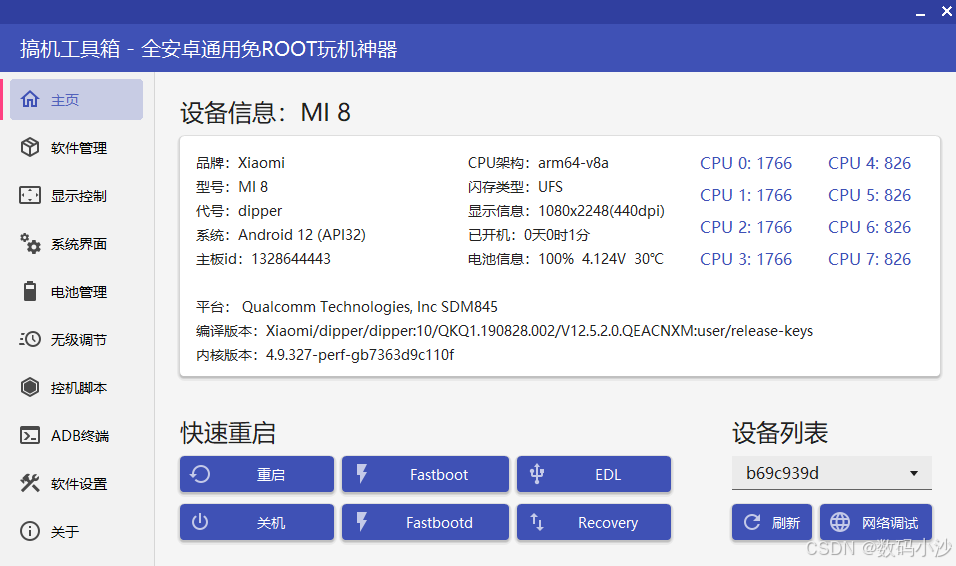Click the 平台 Qualcomm SDM845 text

pyautogui.click(x=347, y=307)
